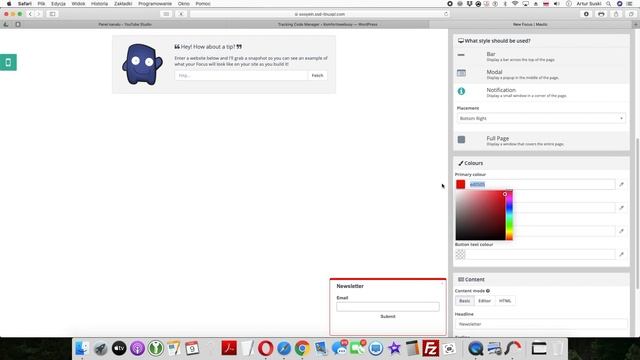Click the rainbow hue slider strip

509,215
